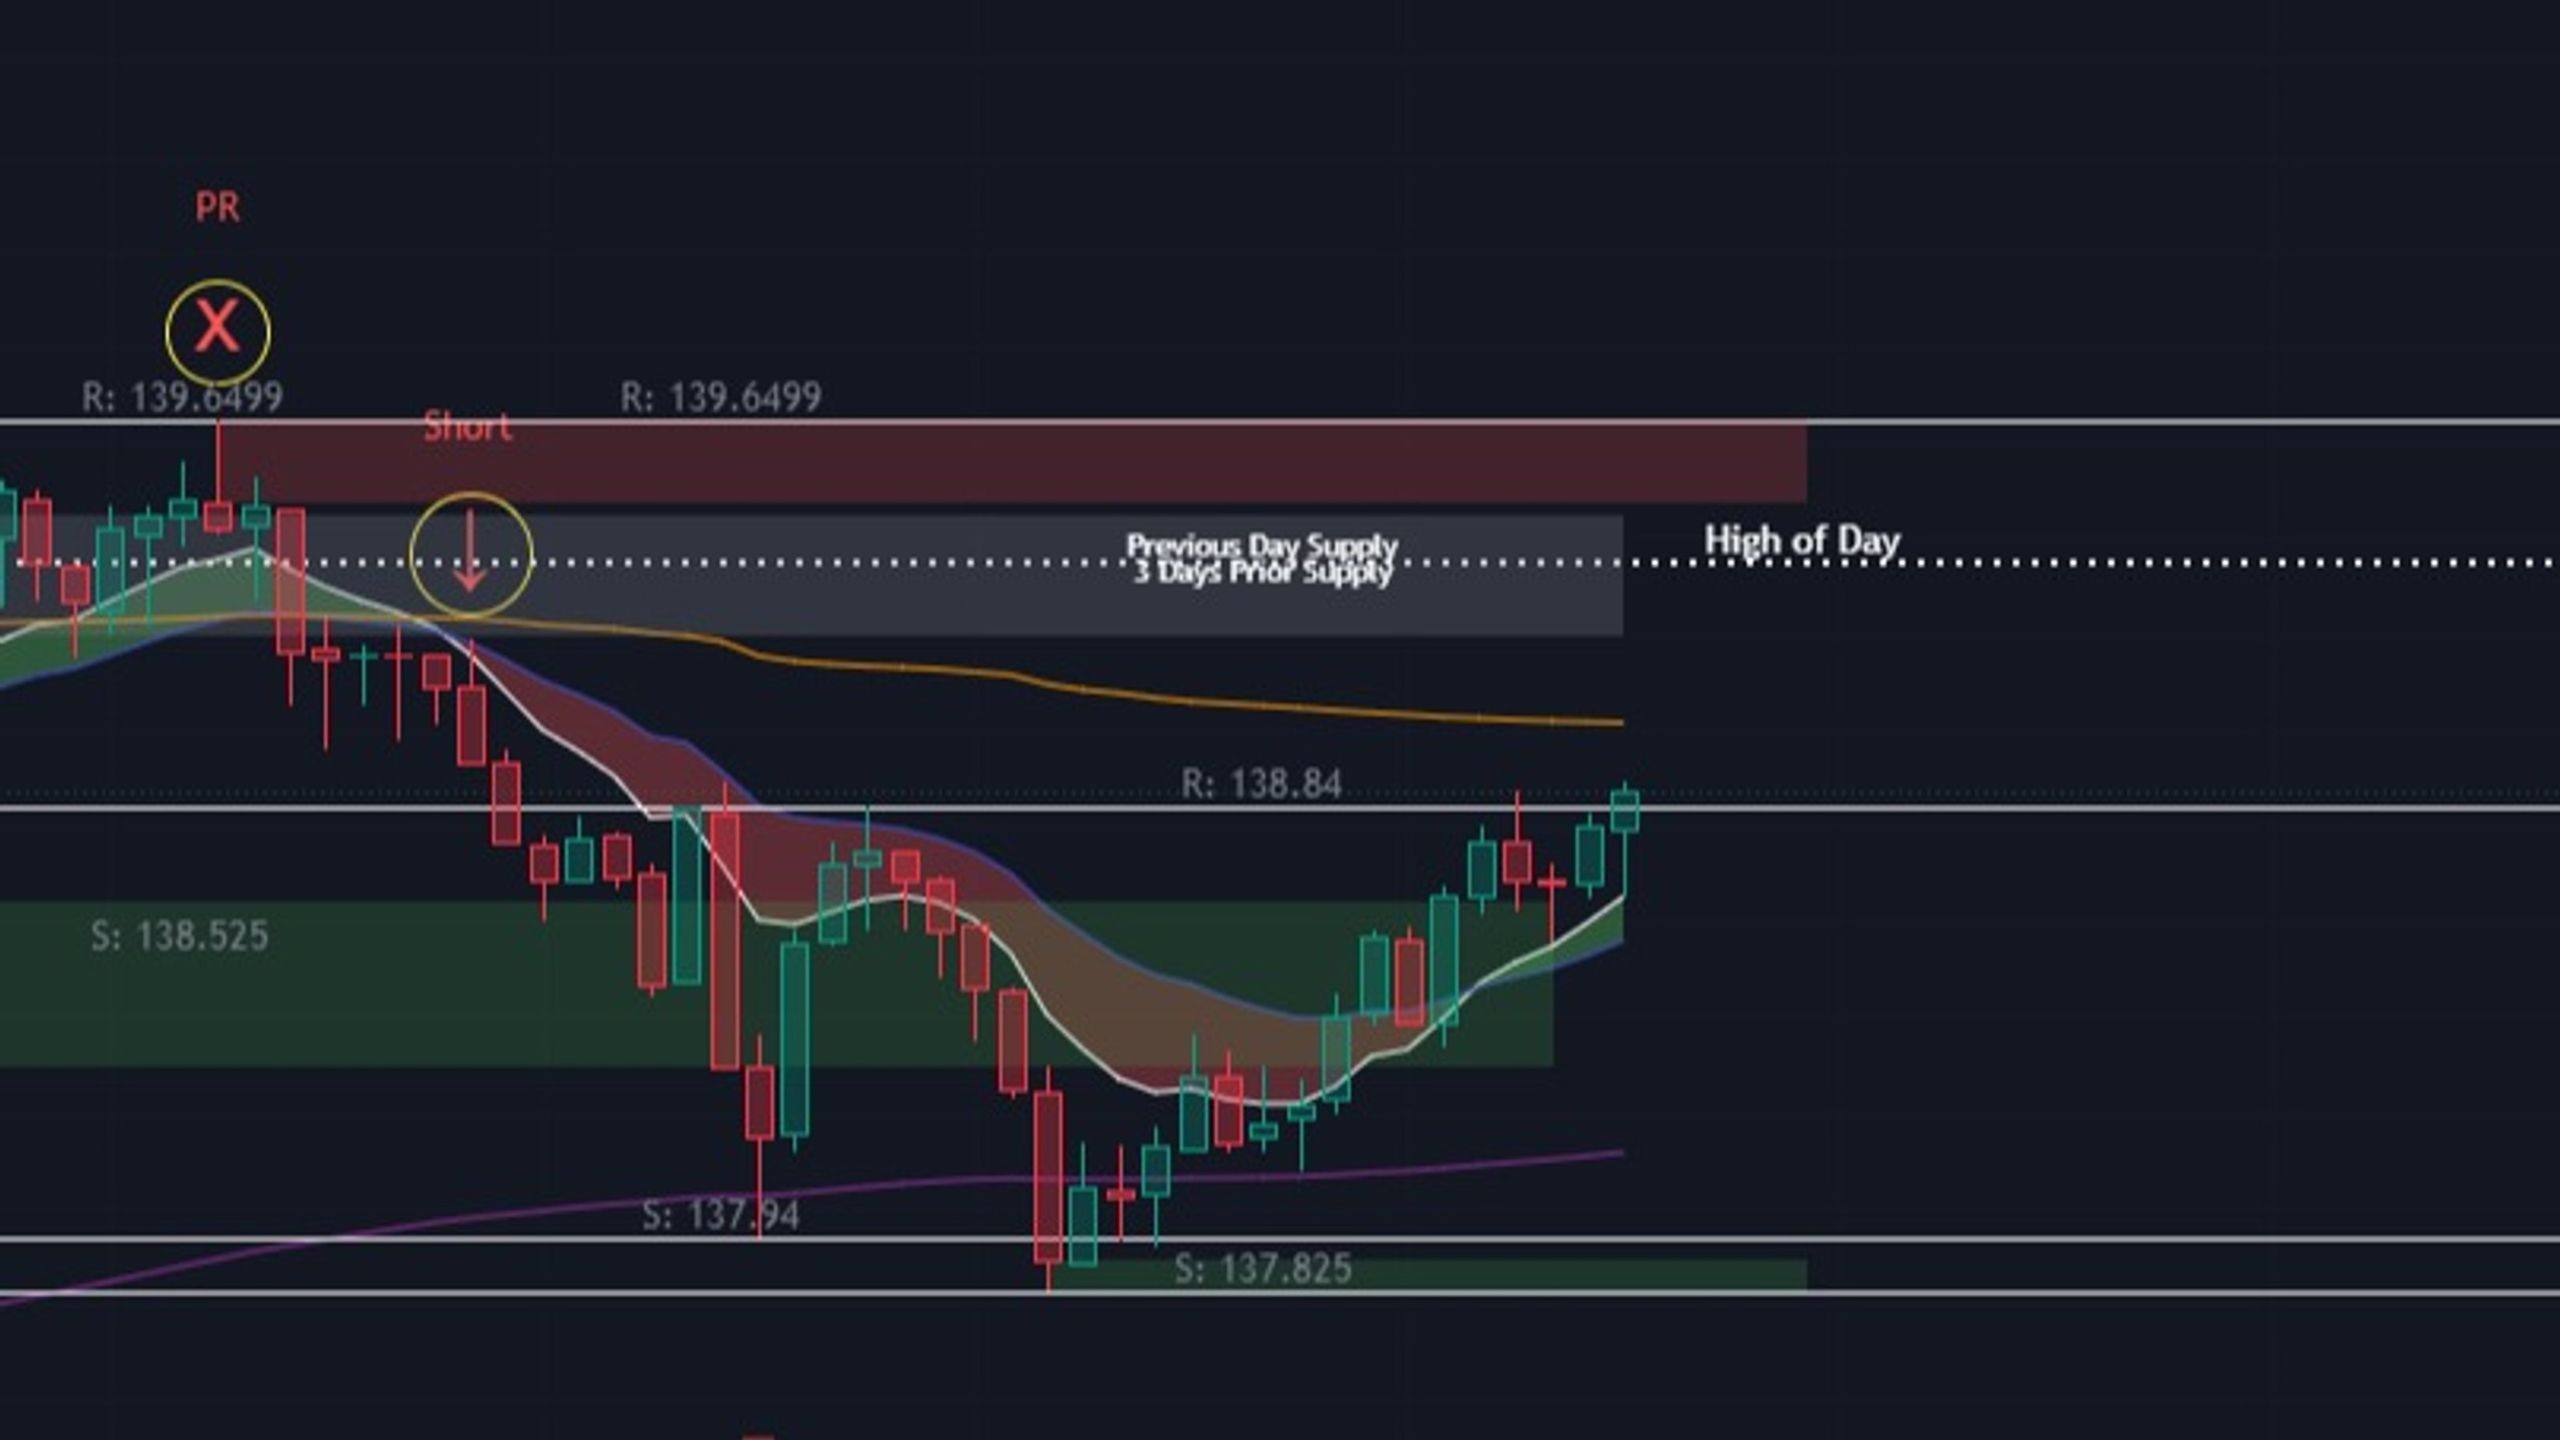The image size is (2560, 1440).
Task: Click the "R: 138.84" resistance label
Action: tap(1261, 784)
